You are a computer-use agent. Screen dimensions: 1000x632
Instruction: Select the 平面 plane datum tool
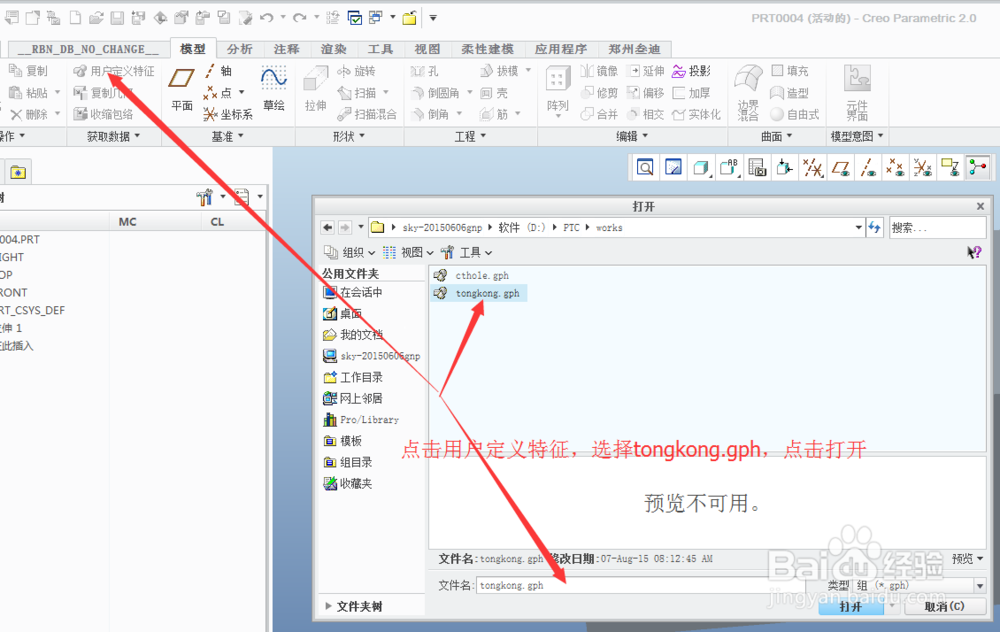click(x=182, y=90)
